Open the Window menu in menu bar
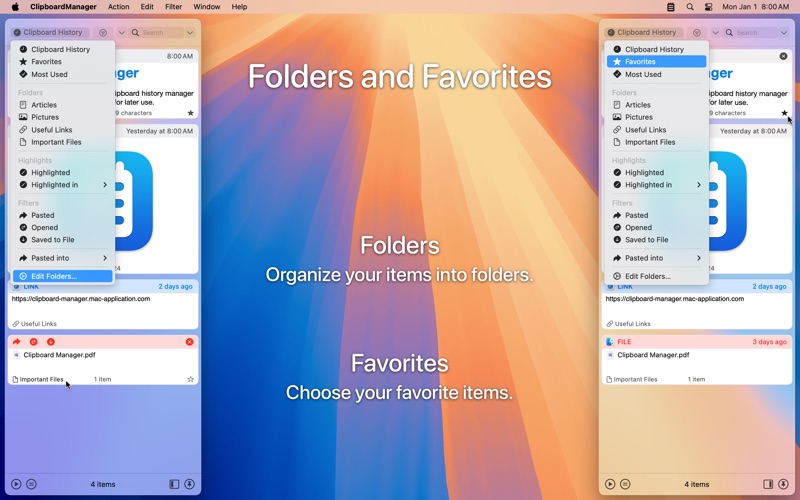This screenshot has height=500, width=800. click(x=207, y=7)
